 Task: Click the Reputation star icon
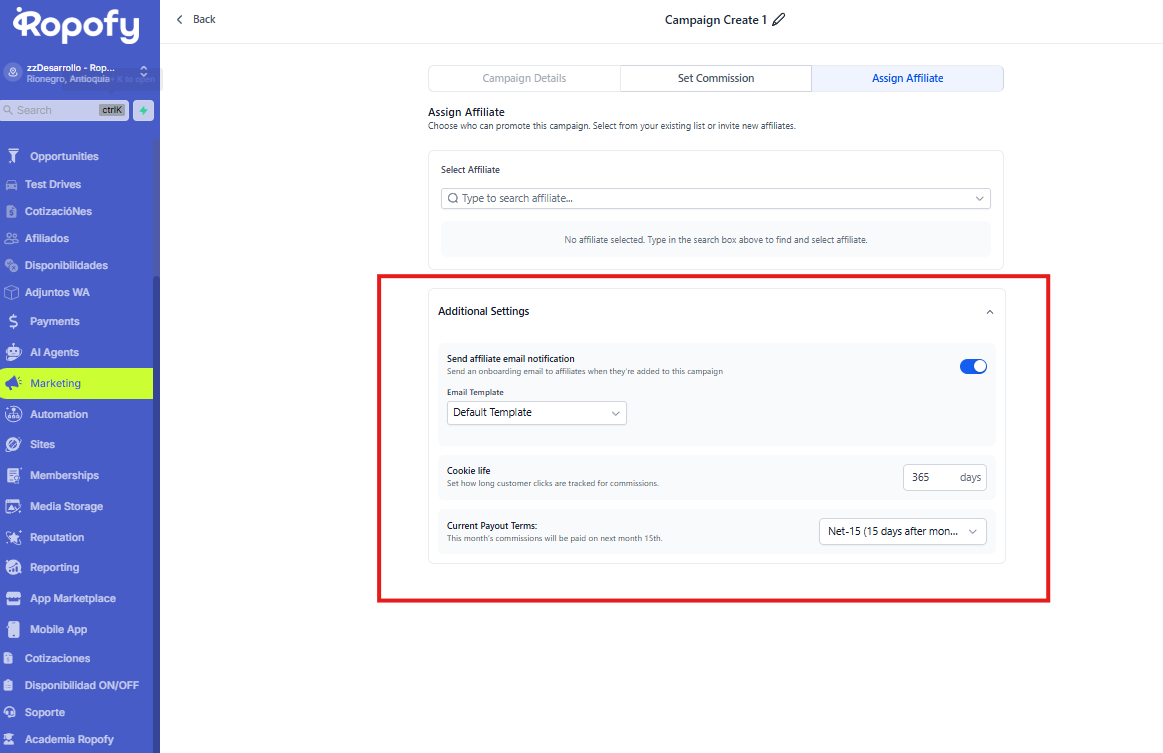[13, 537]
